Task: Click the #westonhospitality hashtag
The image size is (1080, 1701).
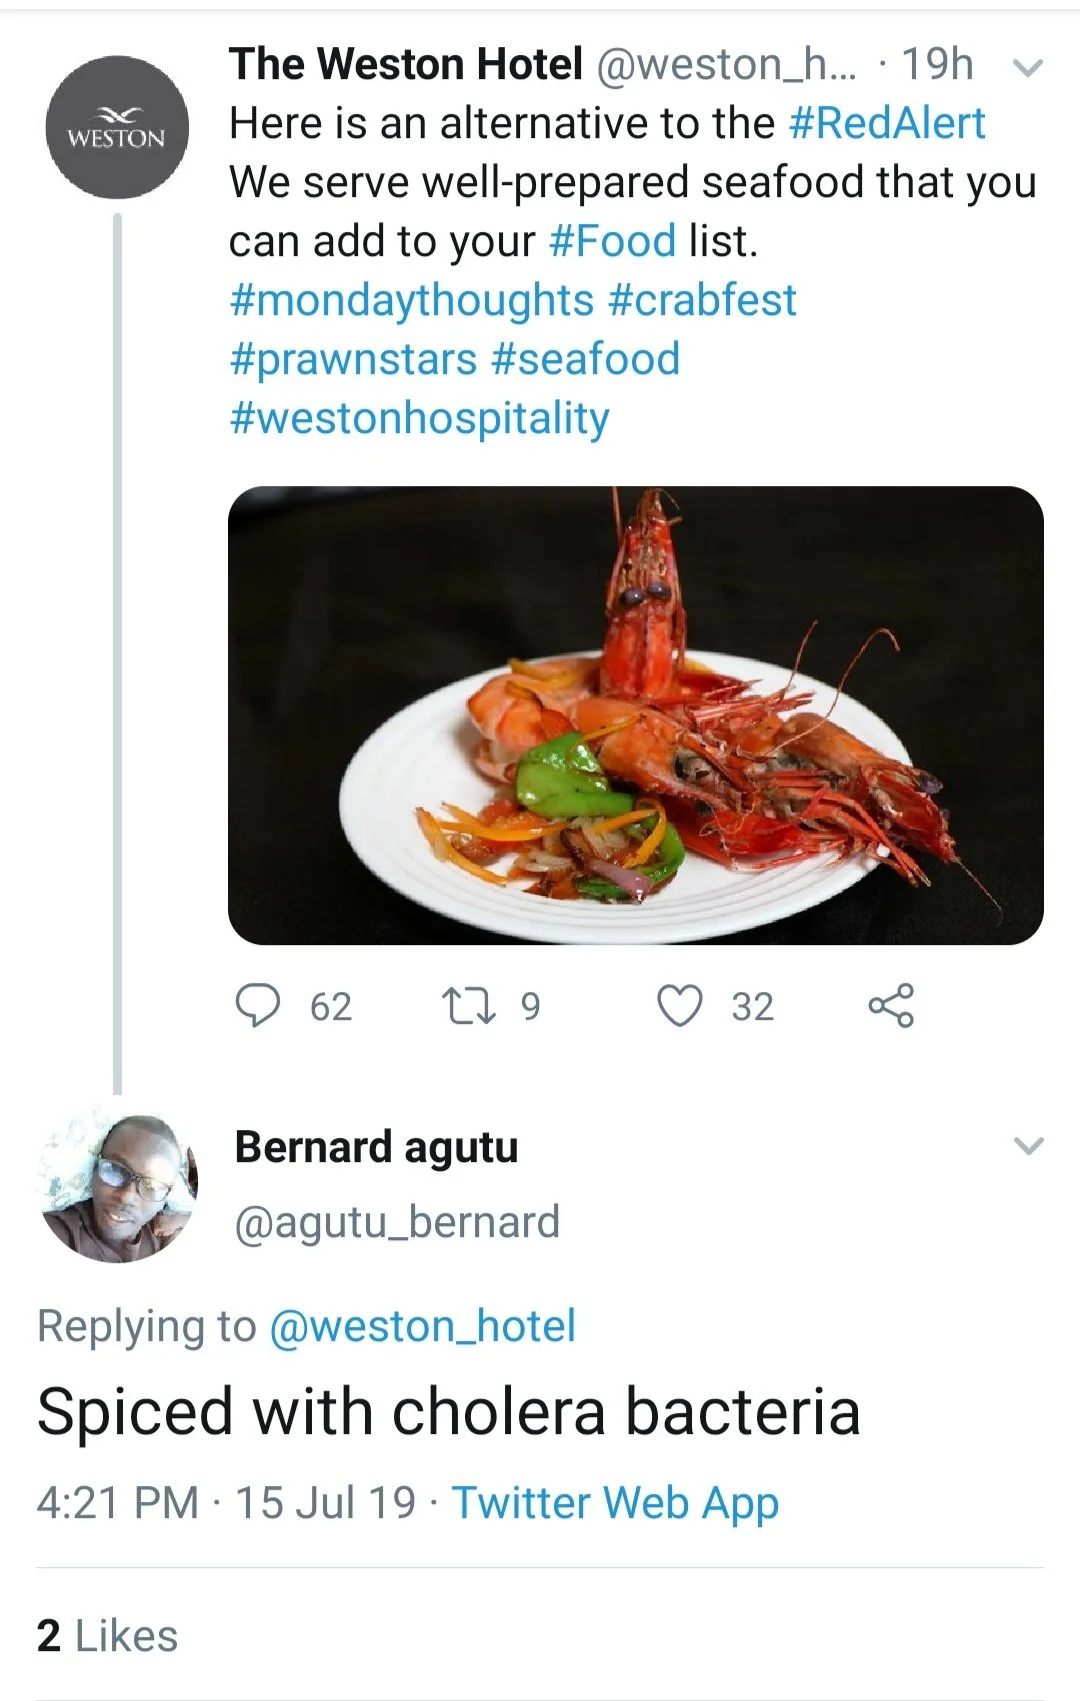Action: (x=419, y=418)
